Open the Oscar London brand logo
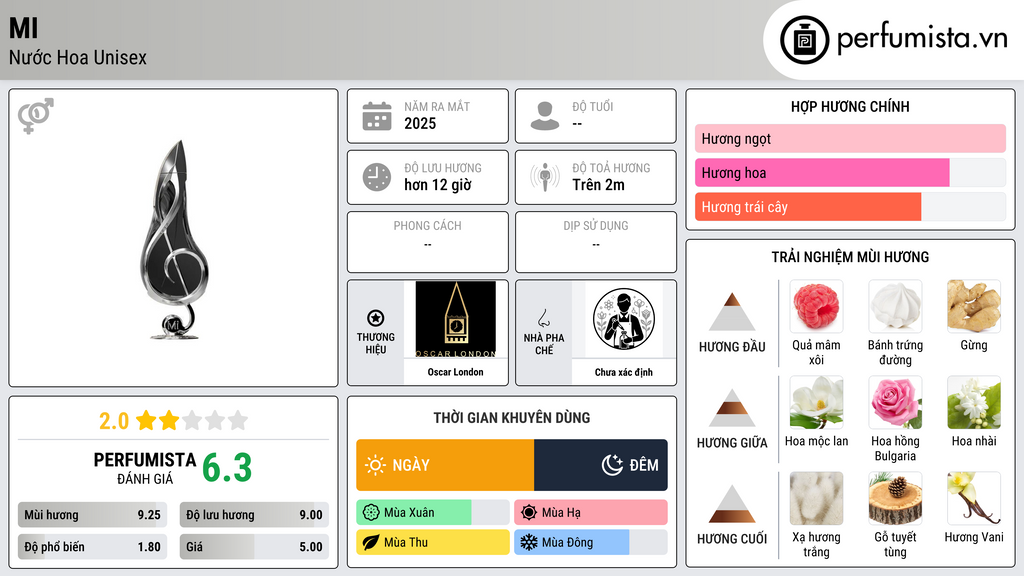Screen dimensions: 1024x576 point(456,319)
